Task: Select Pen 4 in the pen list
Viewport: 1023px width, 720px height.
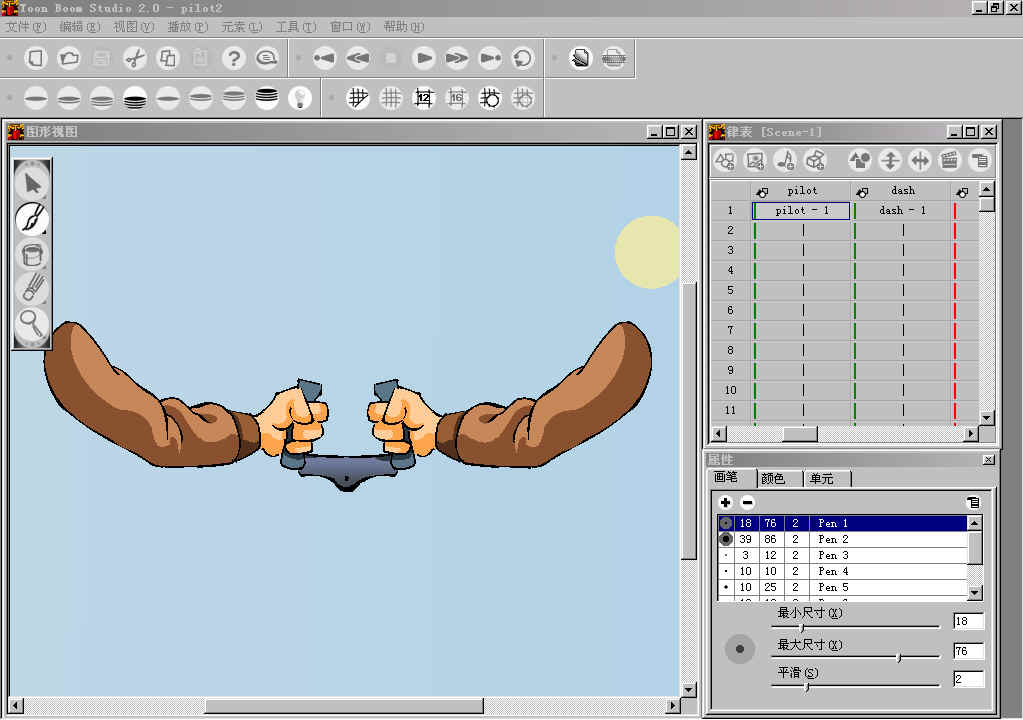Action: pos(842,571)
